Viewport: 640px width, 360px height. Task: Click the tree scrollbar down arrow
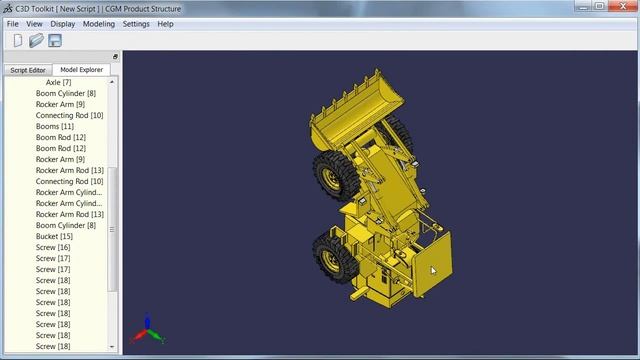tap(112, 347)
